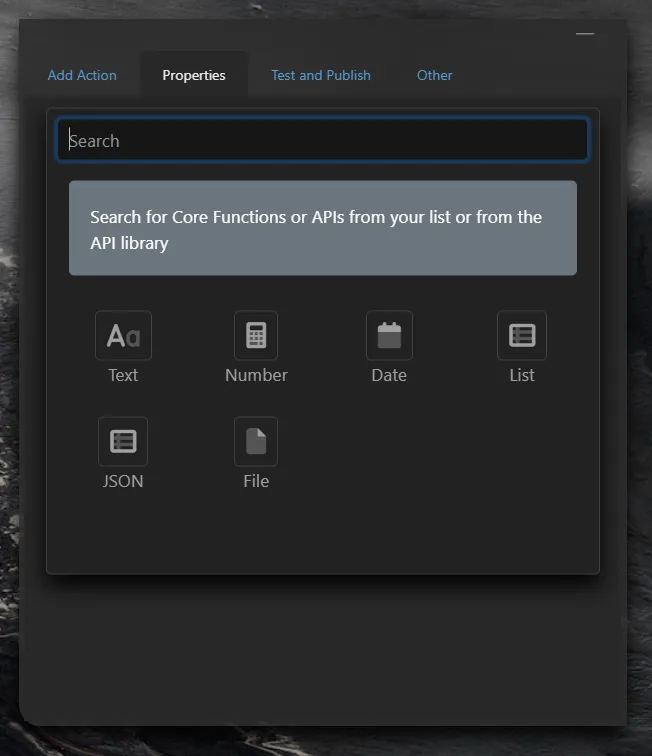Choose the Number calculator icon
This screenshot has height=756, width=652.
256,336
